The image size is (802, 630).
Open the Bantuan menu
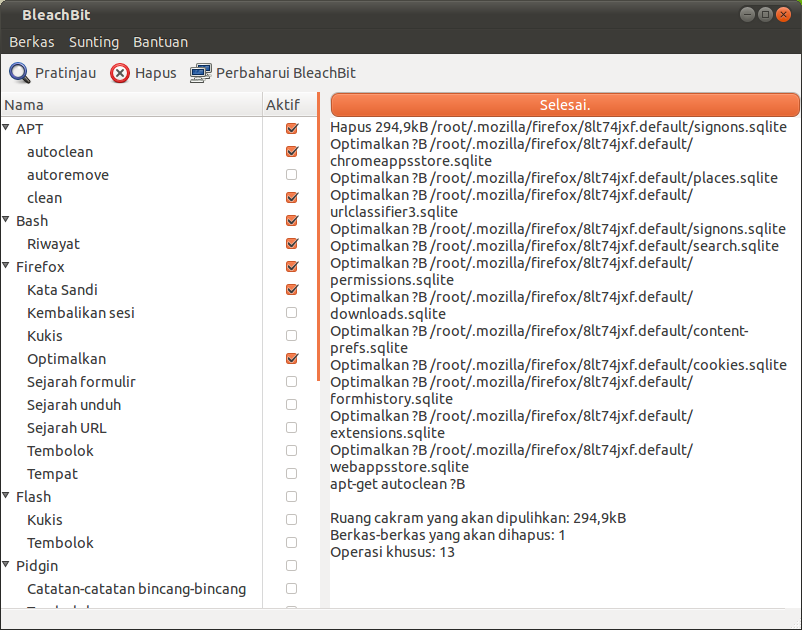pyautogui.click(x=161, y=42)
